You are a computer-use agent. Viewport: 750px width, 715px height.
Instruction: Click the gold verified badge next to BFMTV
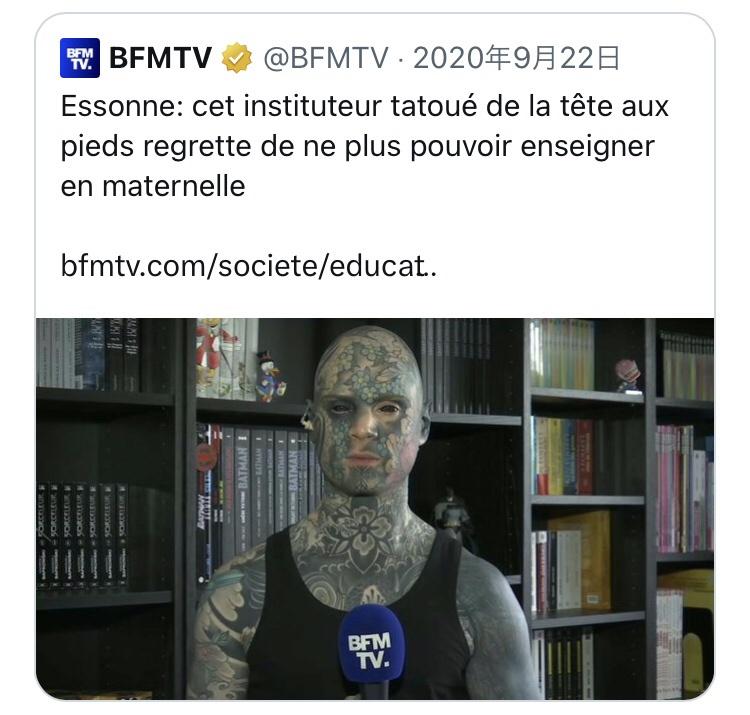(x=236, y=58)
